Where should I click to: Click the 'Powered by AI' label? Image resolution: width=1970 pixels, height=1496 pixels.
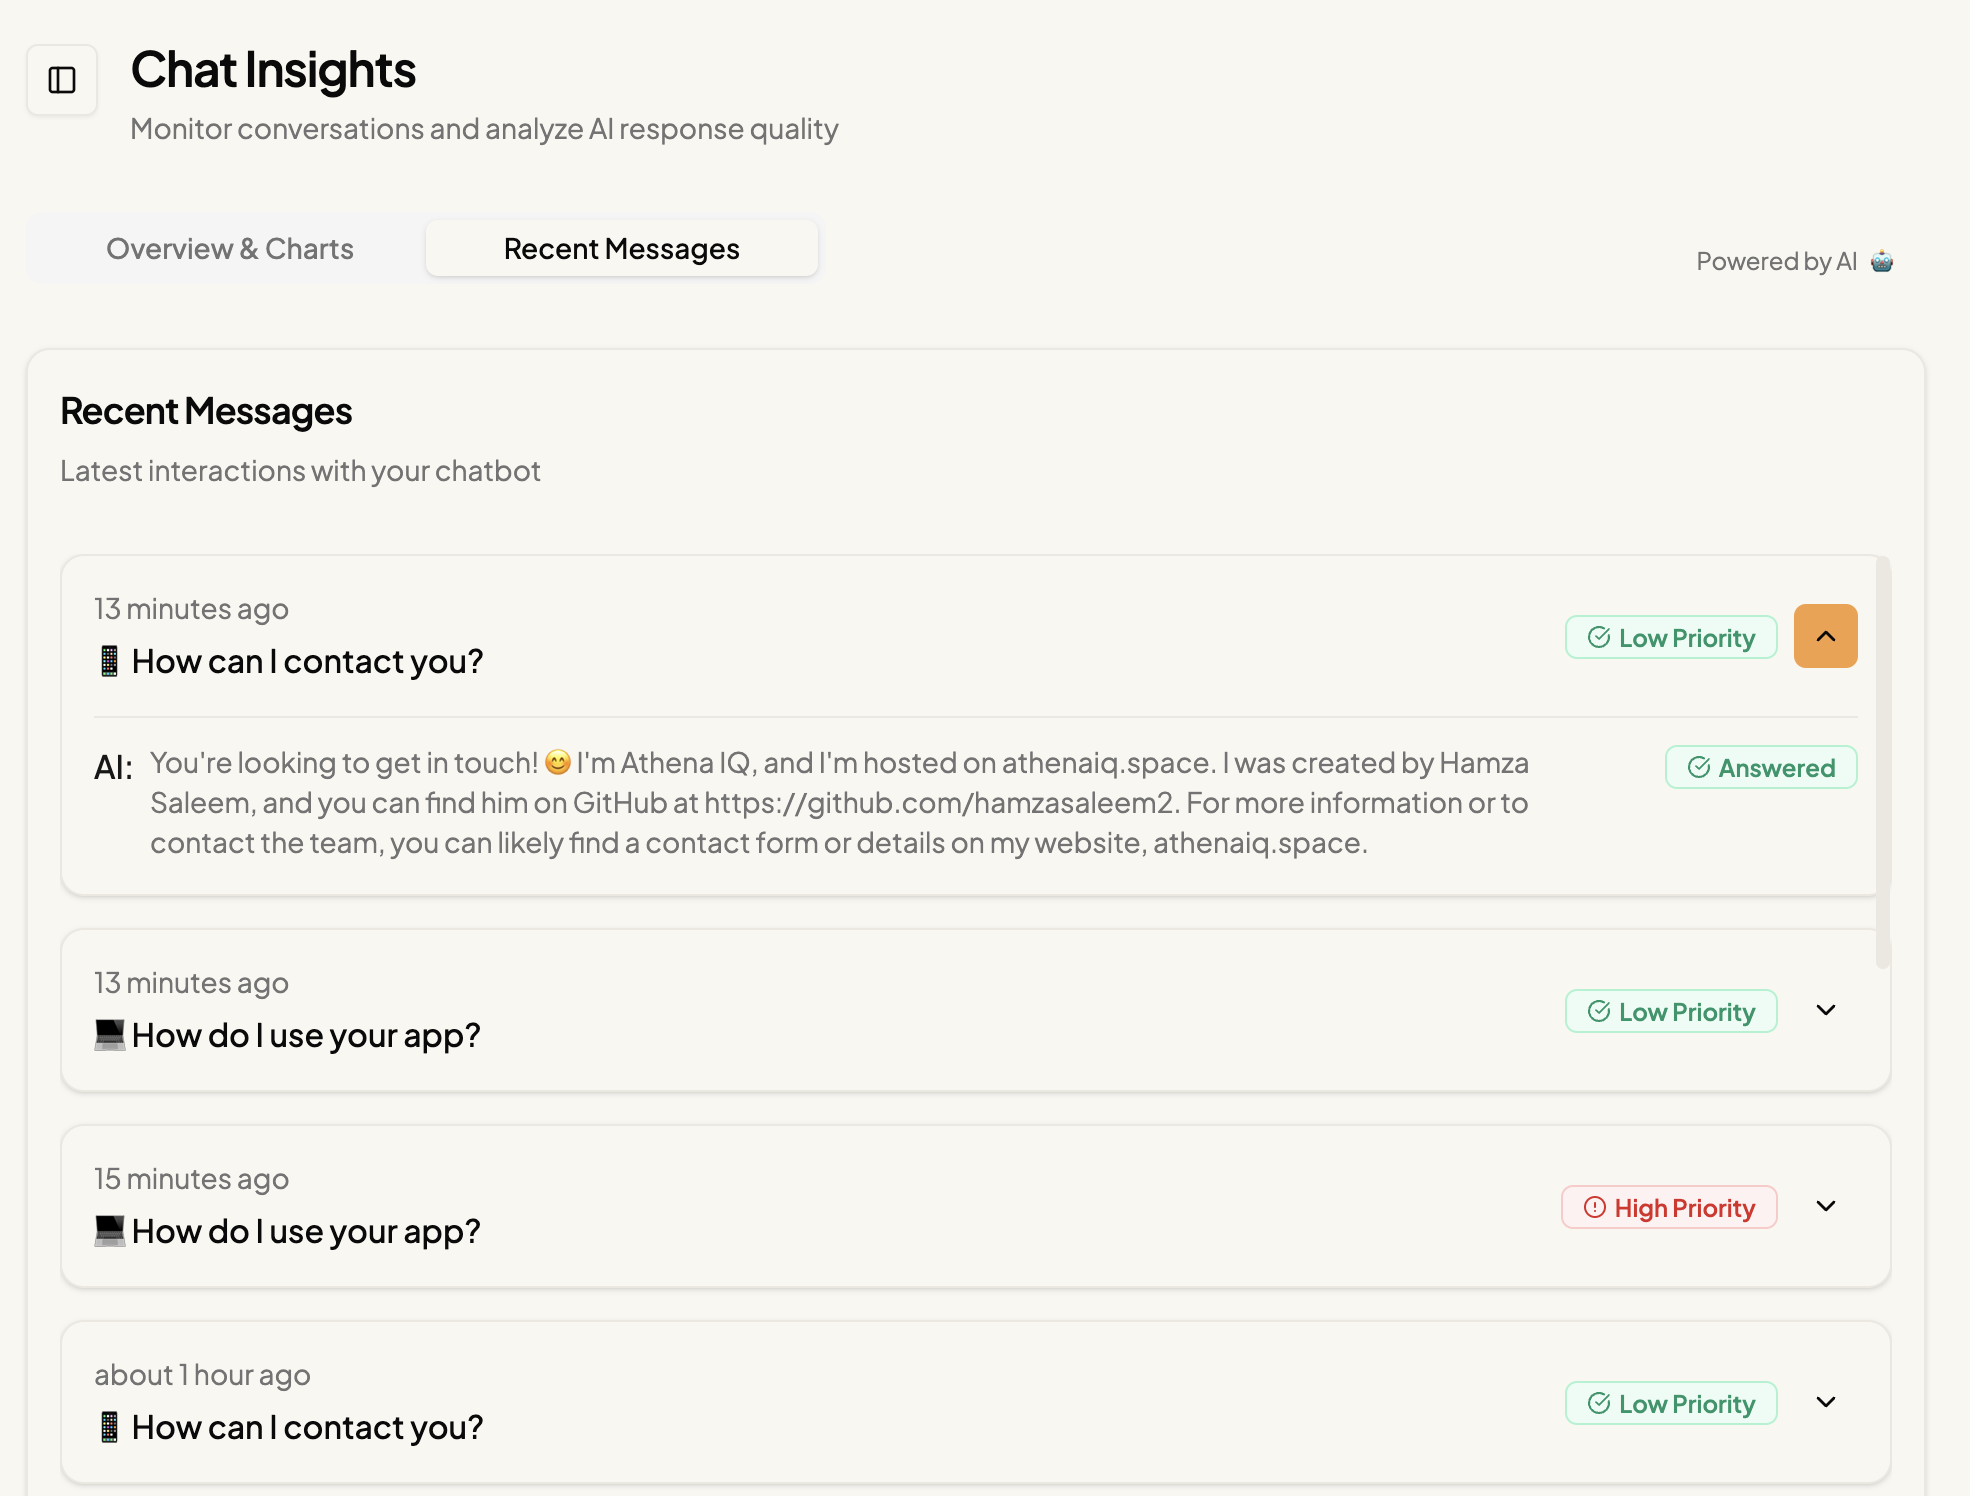point(1775,261)
